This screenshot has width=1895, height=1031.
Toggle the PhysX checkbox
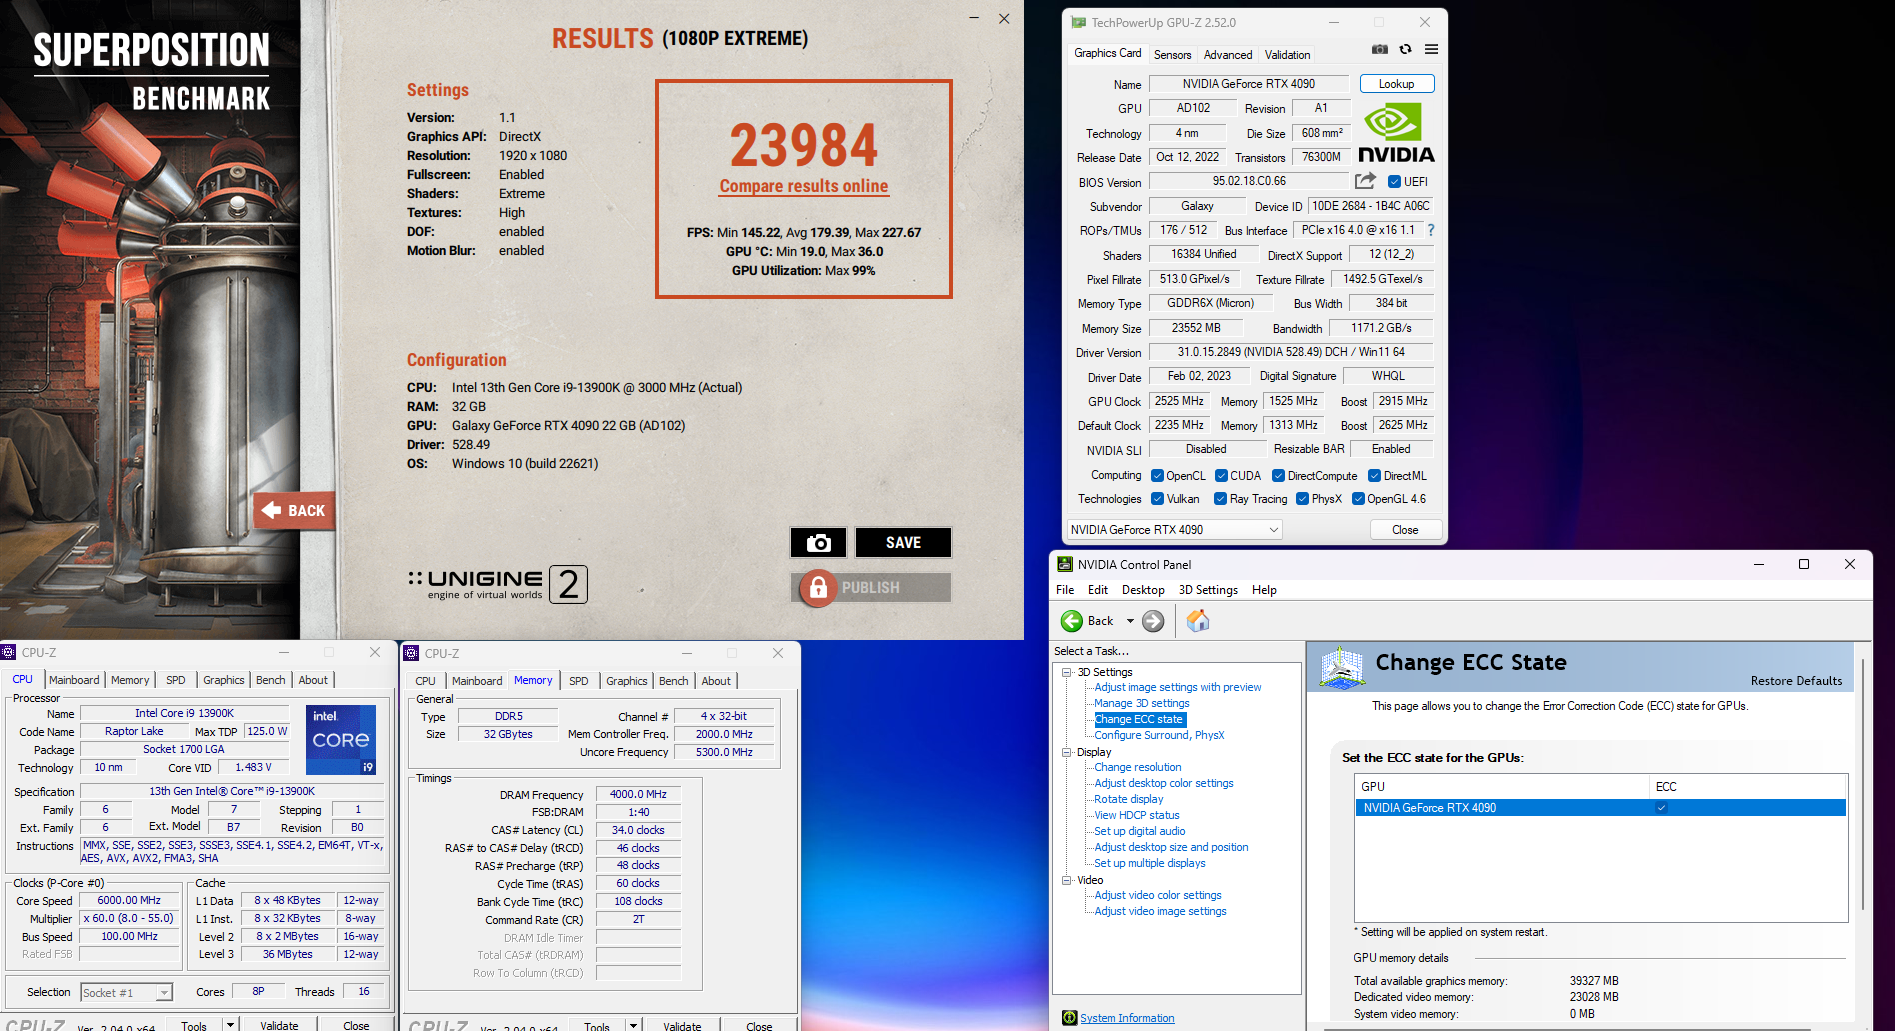click(x=1302, y=499)
